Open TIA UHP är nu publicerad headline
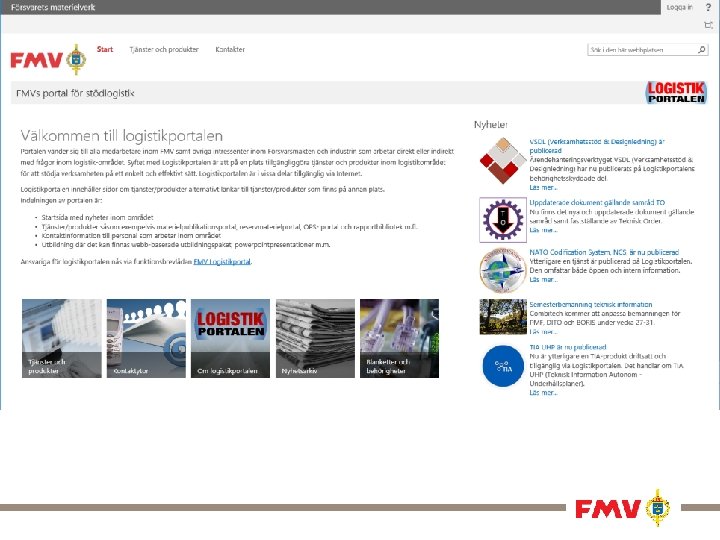 tap(568, 347)
